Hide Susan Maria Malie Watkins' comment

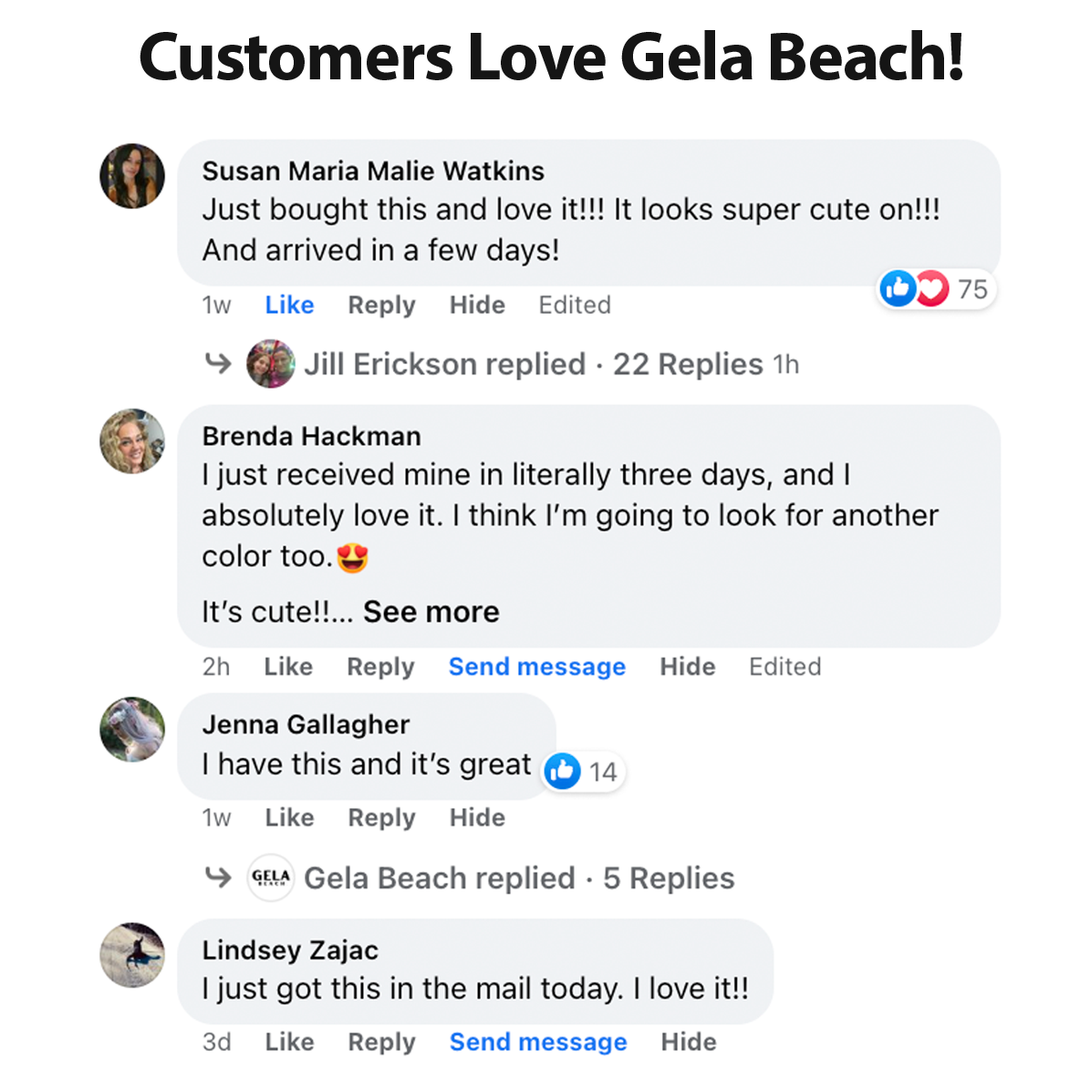[x=477, y=305]
